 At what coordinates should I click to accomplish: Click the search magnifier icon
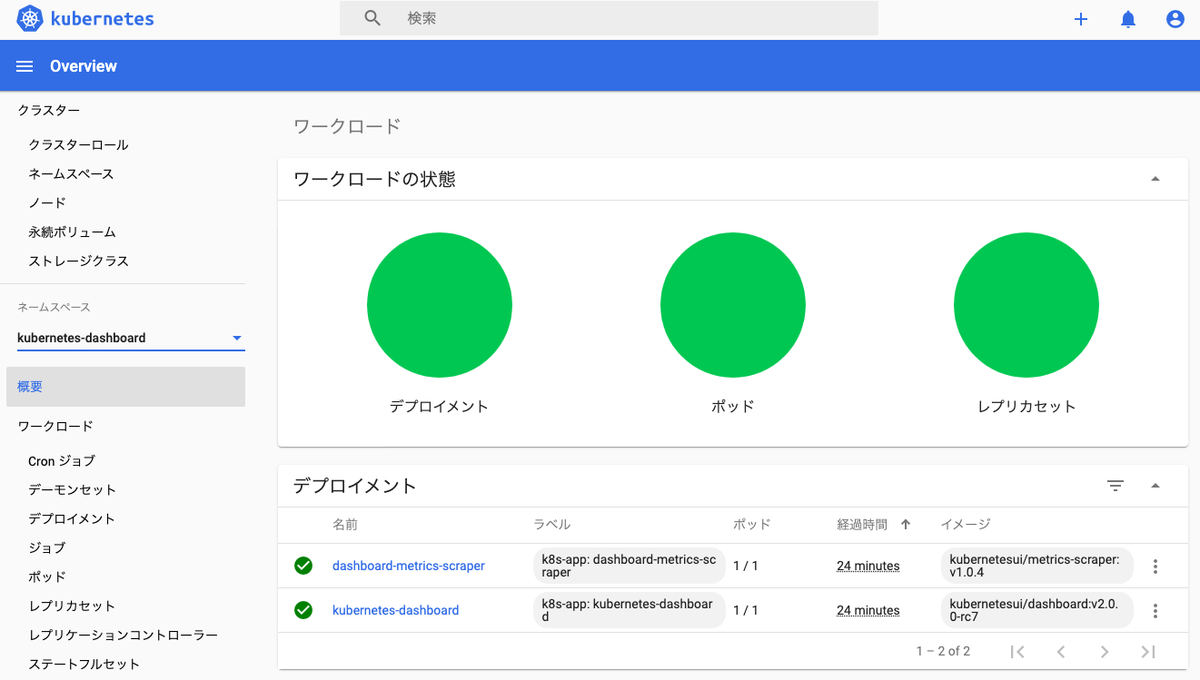373,18
